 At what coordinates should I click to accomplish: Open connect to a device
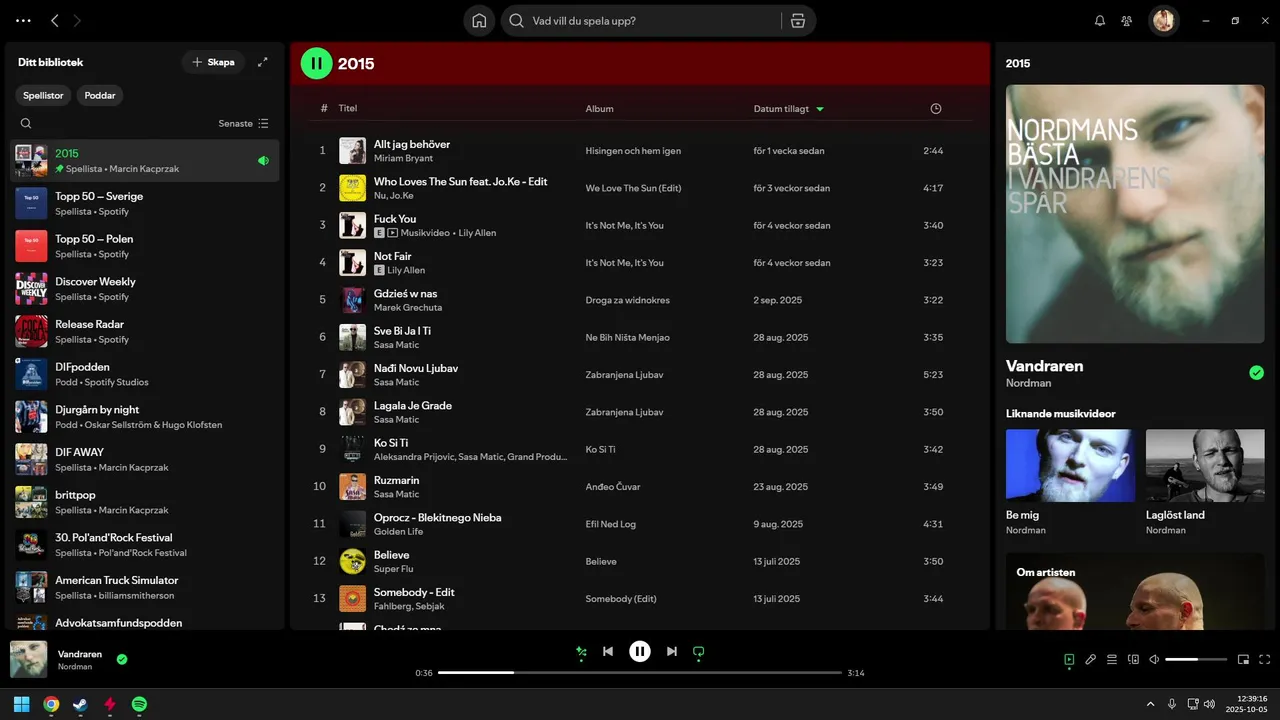pos(1133,660)
